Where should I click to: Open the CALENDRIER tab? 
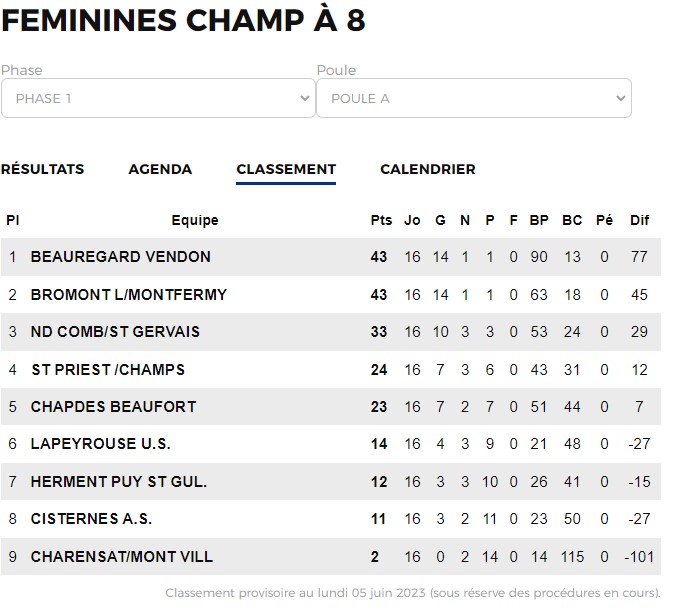(x=428, y=169)
